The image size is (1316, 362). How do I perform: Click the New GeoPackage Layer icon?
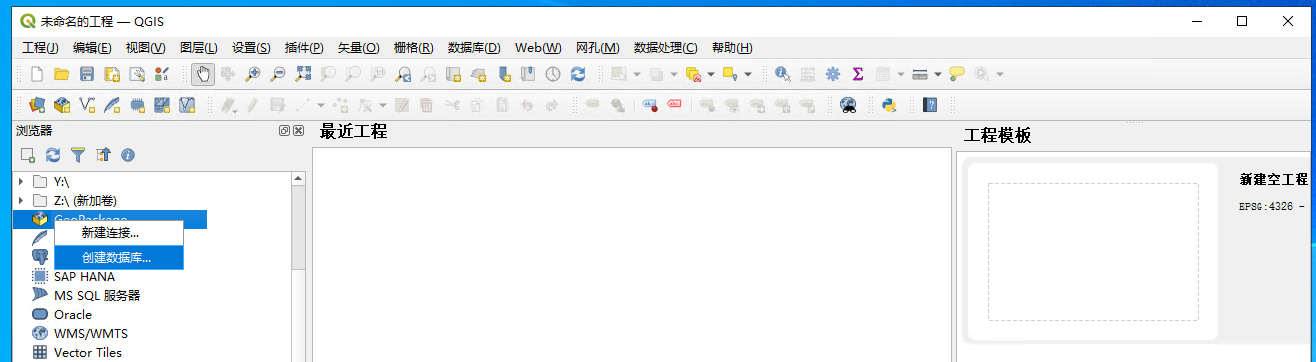click(x=62, y=104)
